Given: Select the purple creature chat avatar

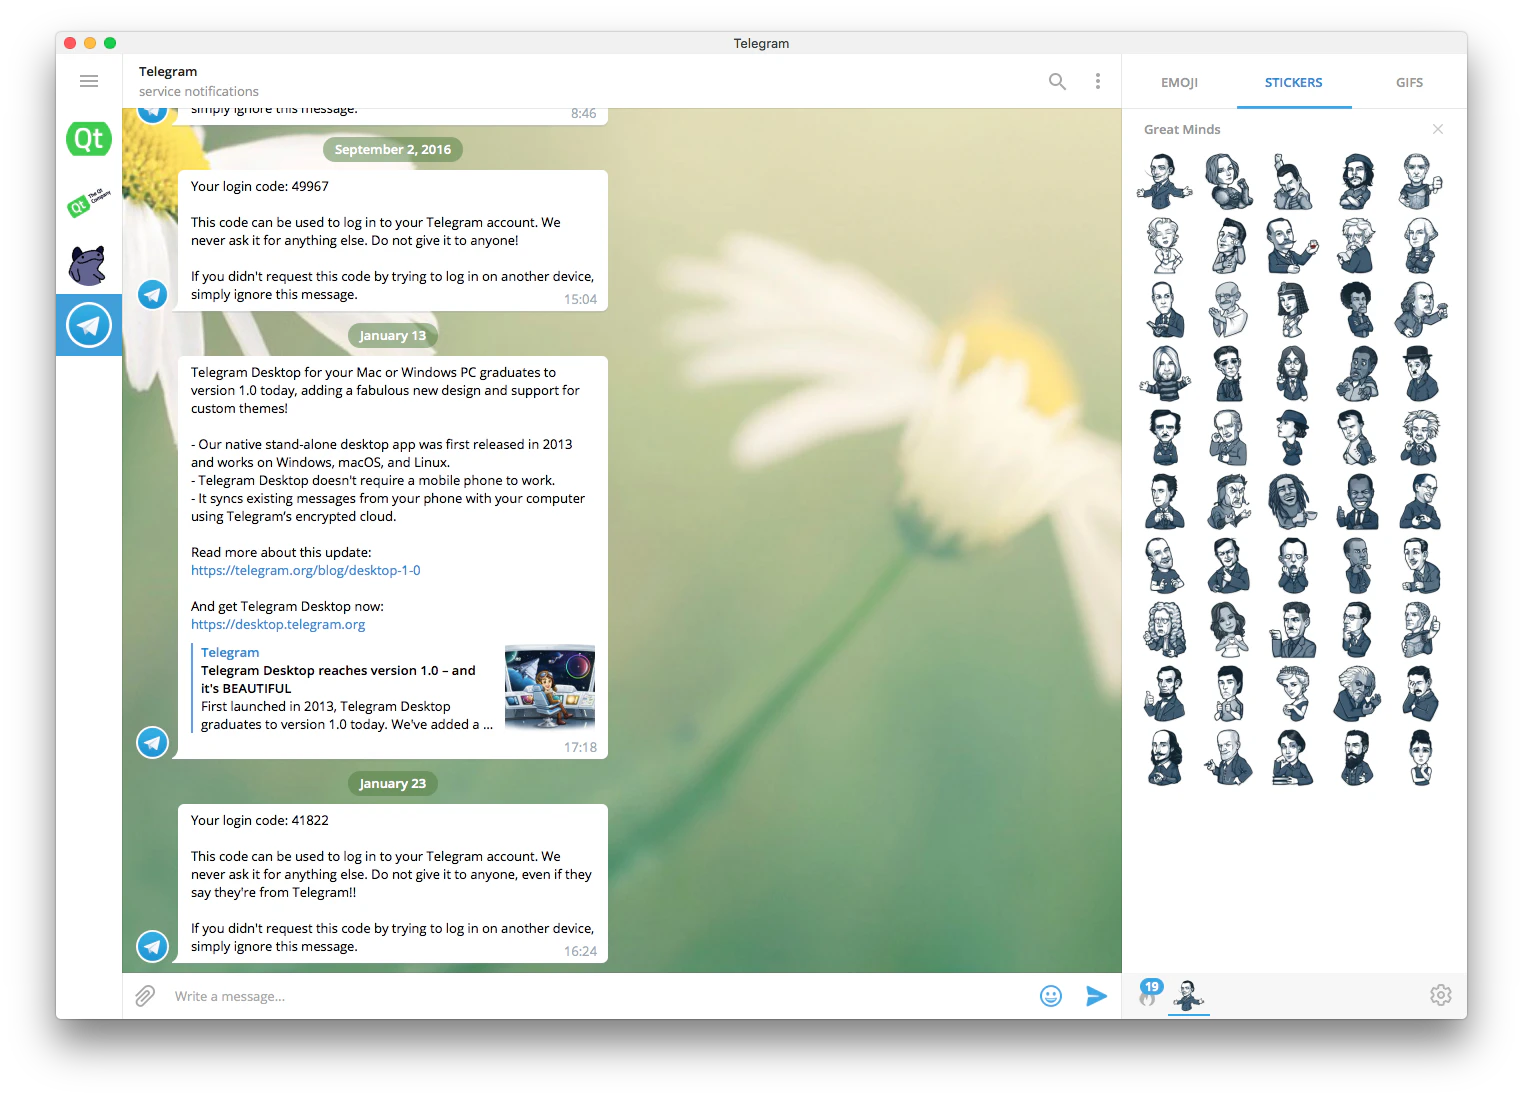Looking at the screenshot, I should point(89,265).
